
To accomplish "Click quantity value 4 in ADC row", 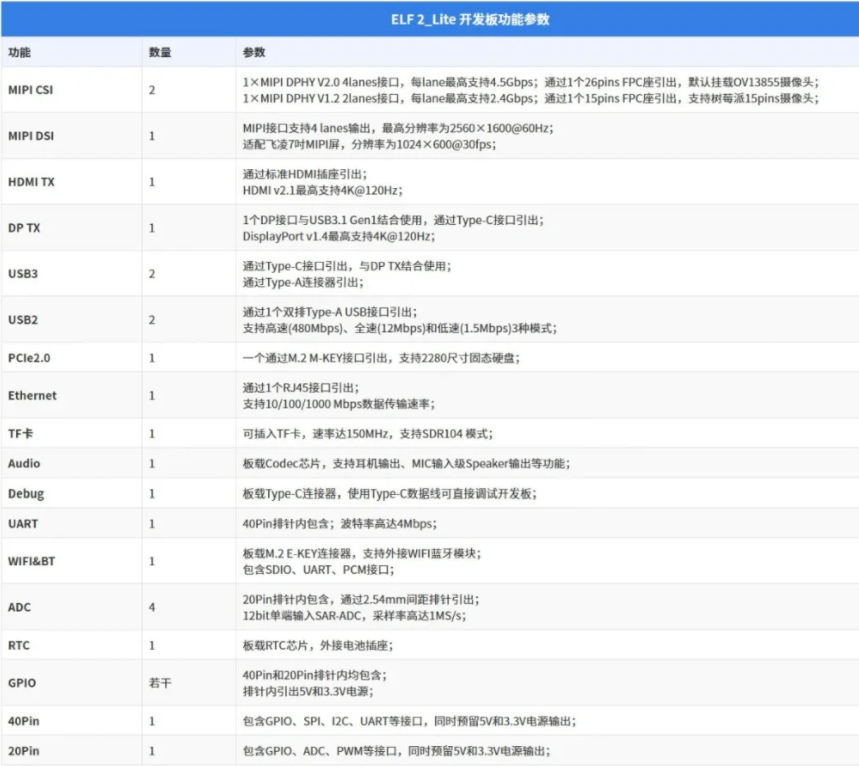I will point(152,607).
